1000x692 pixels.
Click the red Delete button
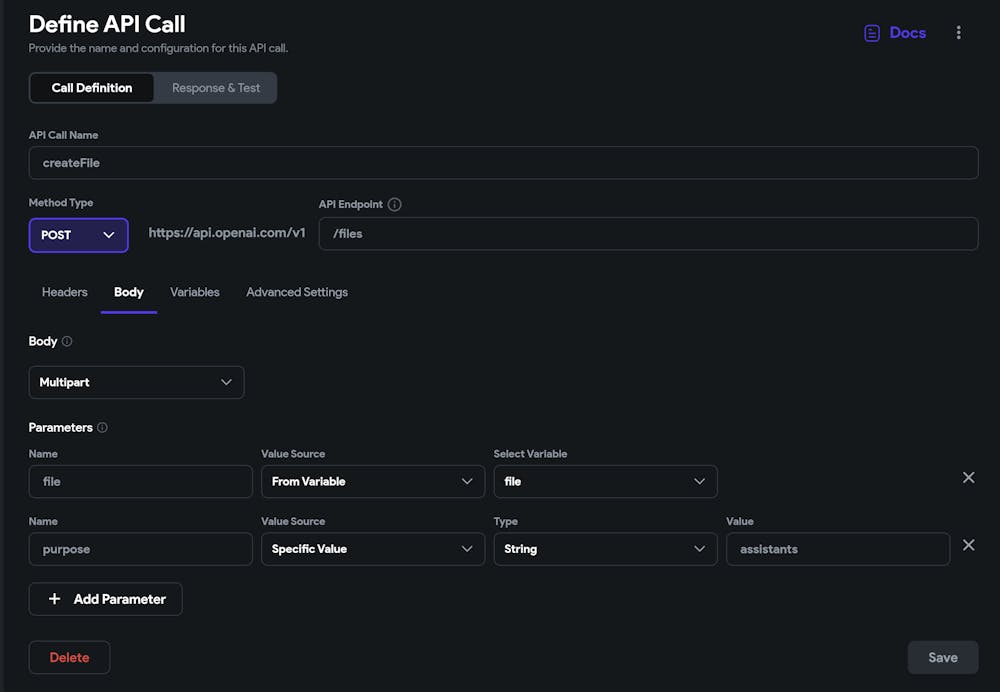pos(69,657)
